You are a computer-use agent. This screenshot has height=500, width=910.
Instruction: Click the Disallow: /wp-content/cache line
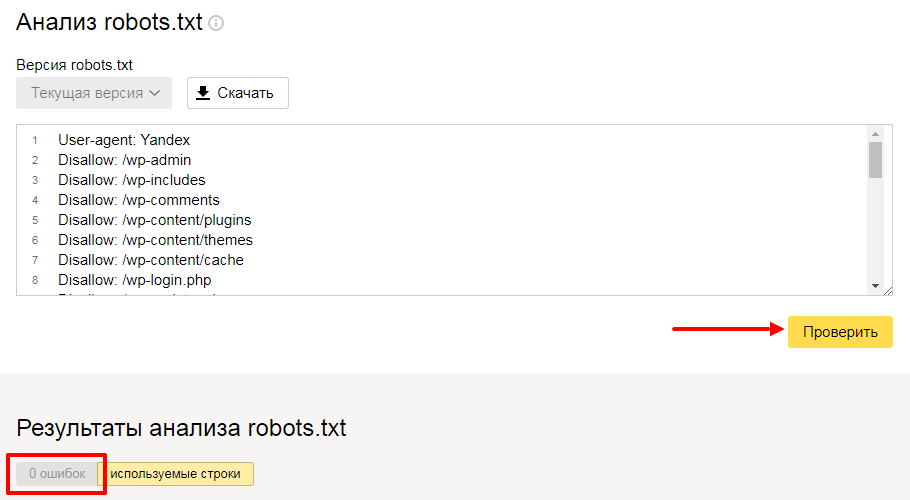[x=151, y=260]
